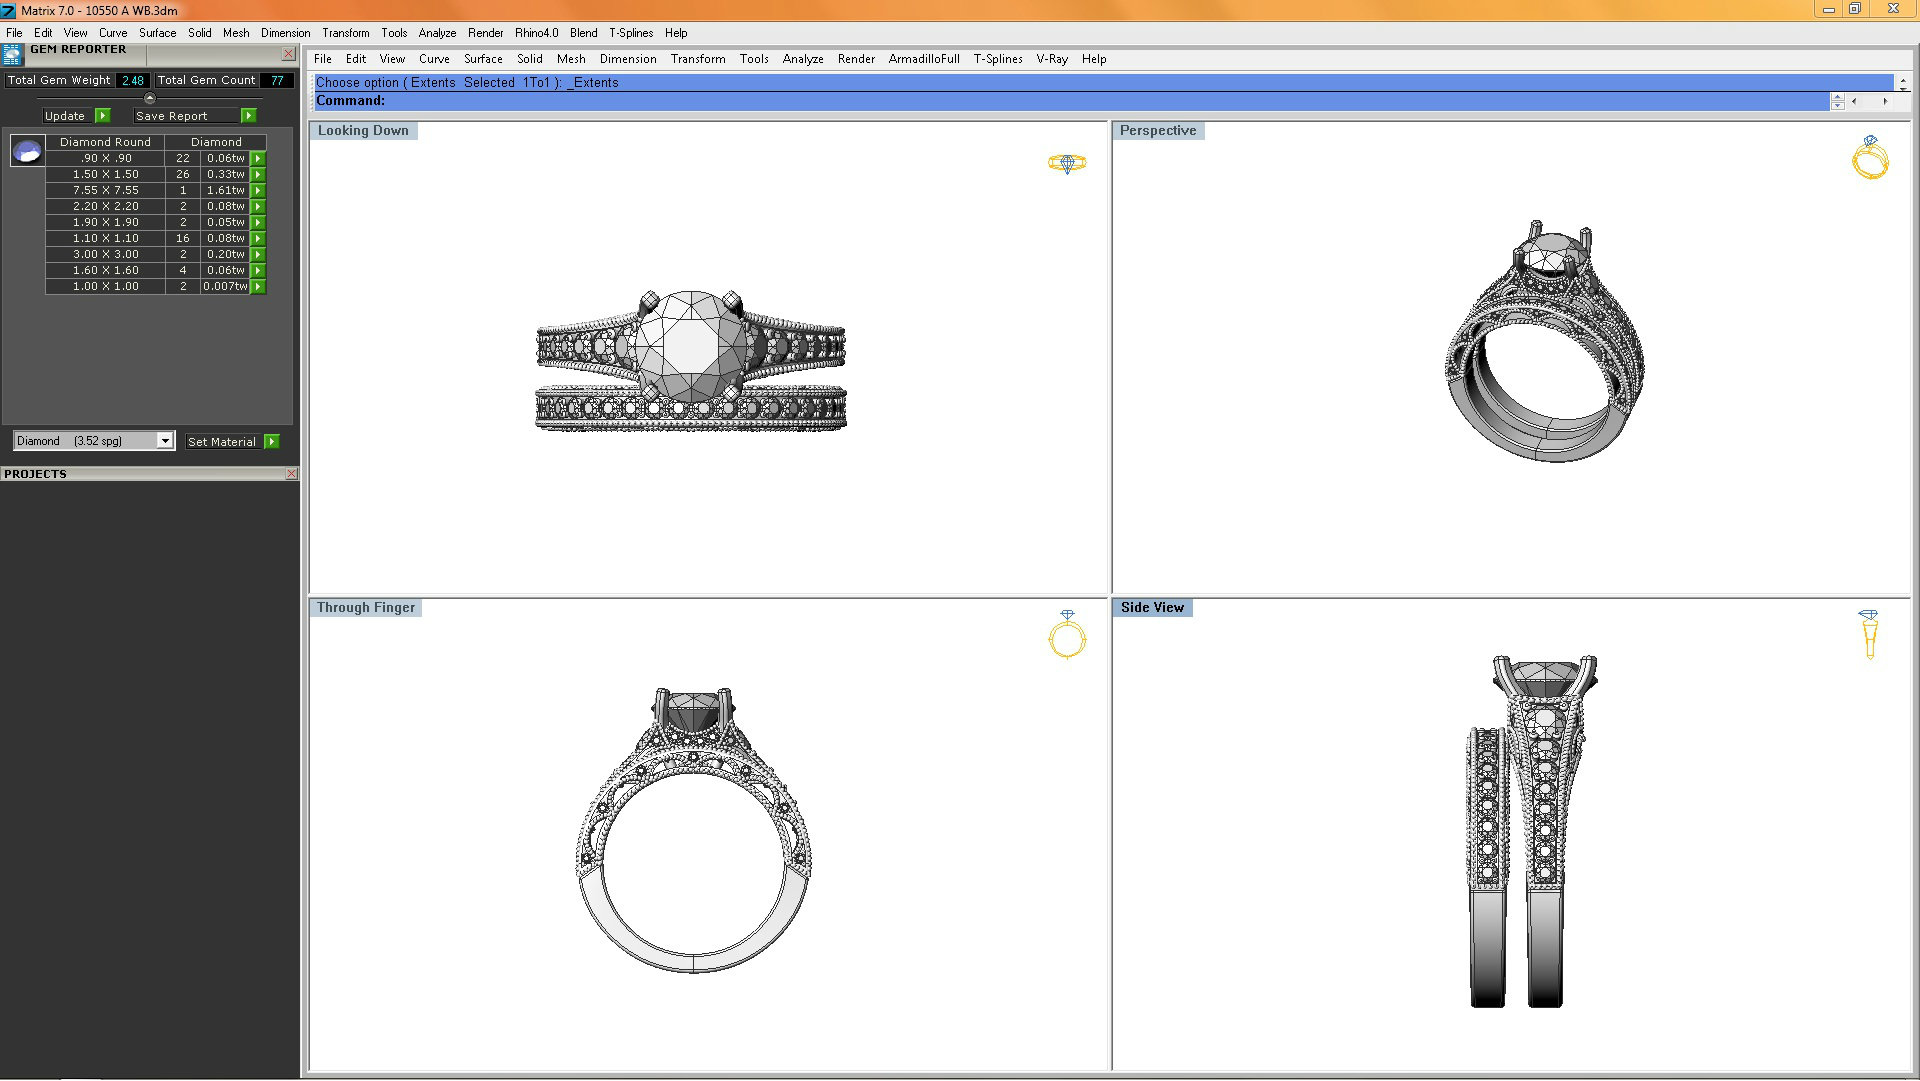
Task: Open the ArmadilloFull menu
Action: coord(923,59)
